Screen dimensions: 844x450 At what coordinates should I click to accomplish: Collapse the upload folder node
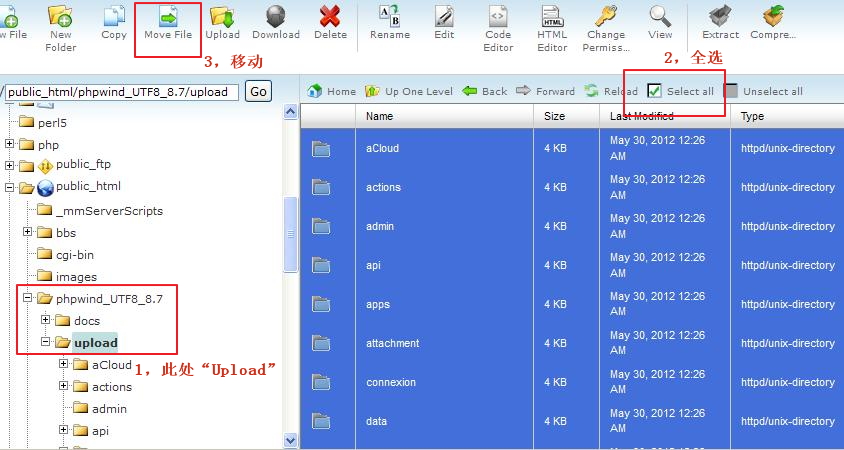[46, 342]
